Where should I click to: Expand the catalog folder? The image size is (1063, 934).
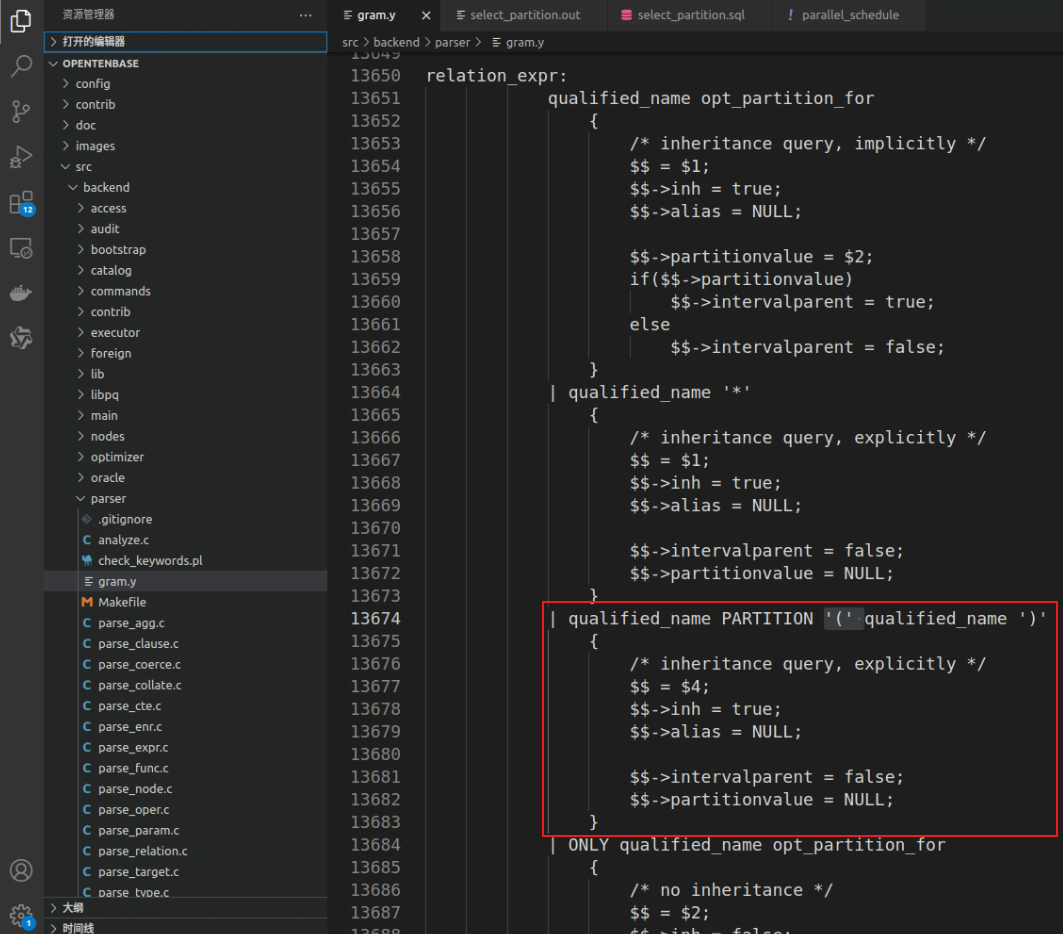click(x=186, y=270)
